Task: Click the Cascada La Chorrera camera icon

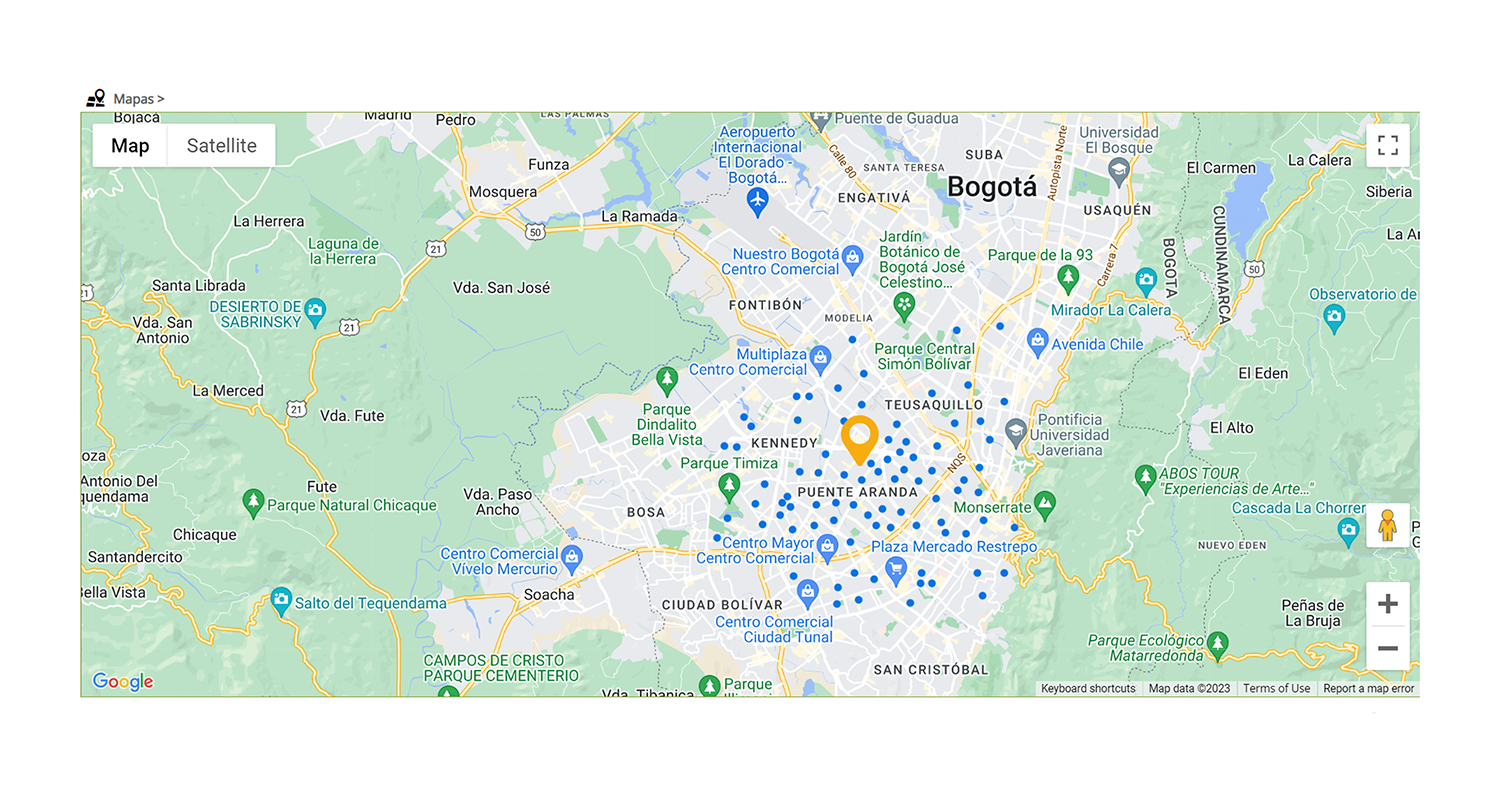Action: 1350,530
